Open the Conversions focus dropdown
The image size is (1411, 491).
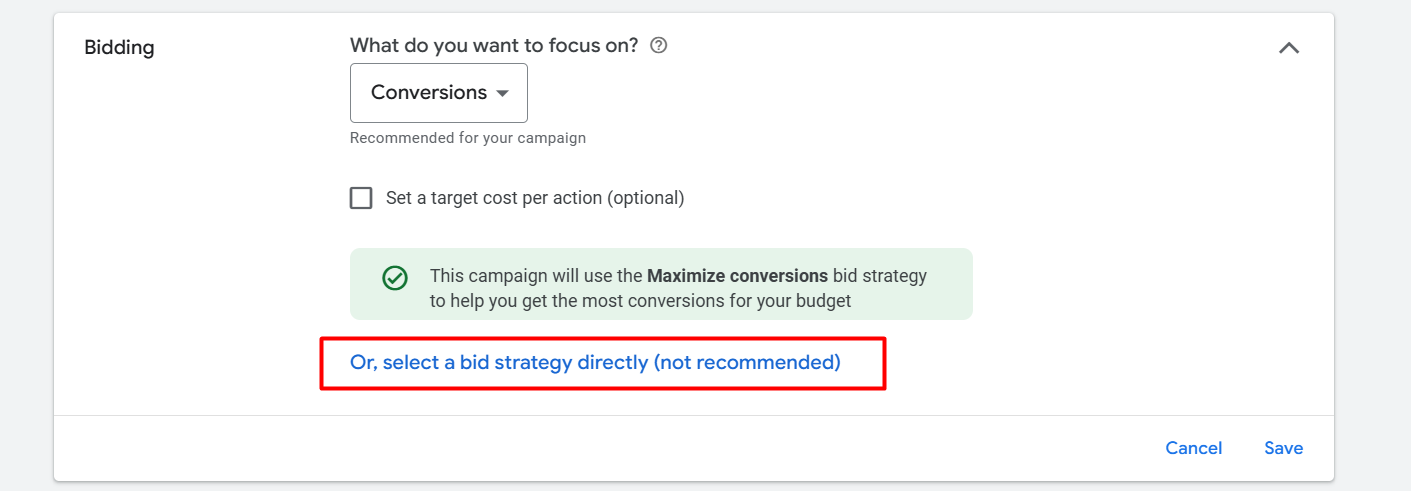point(439,93)
